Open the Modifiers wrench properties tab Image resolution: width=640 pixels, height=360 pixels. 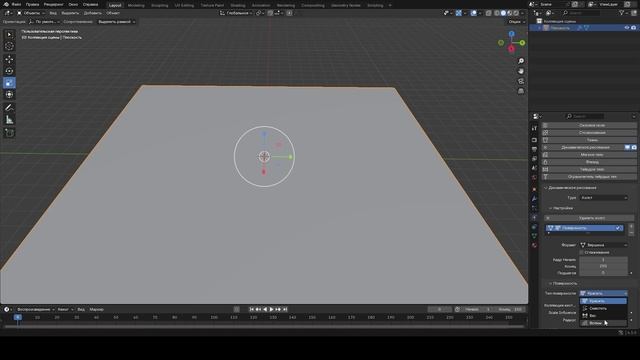click(x=534, y=199)
